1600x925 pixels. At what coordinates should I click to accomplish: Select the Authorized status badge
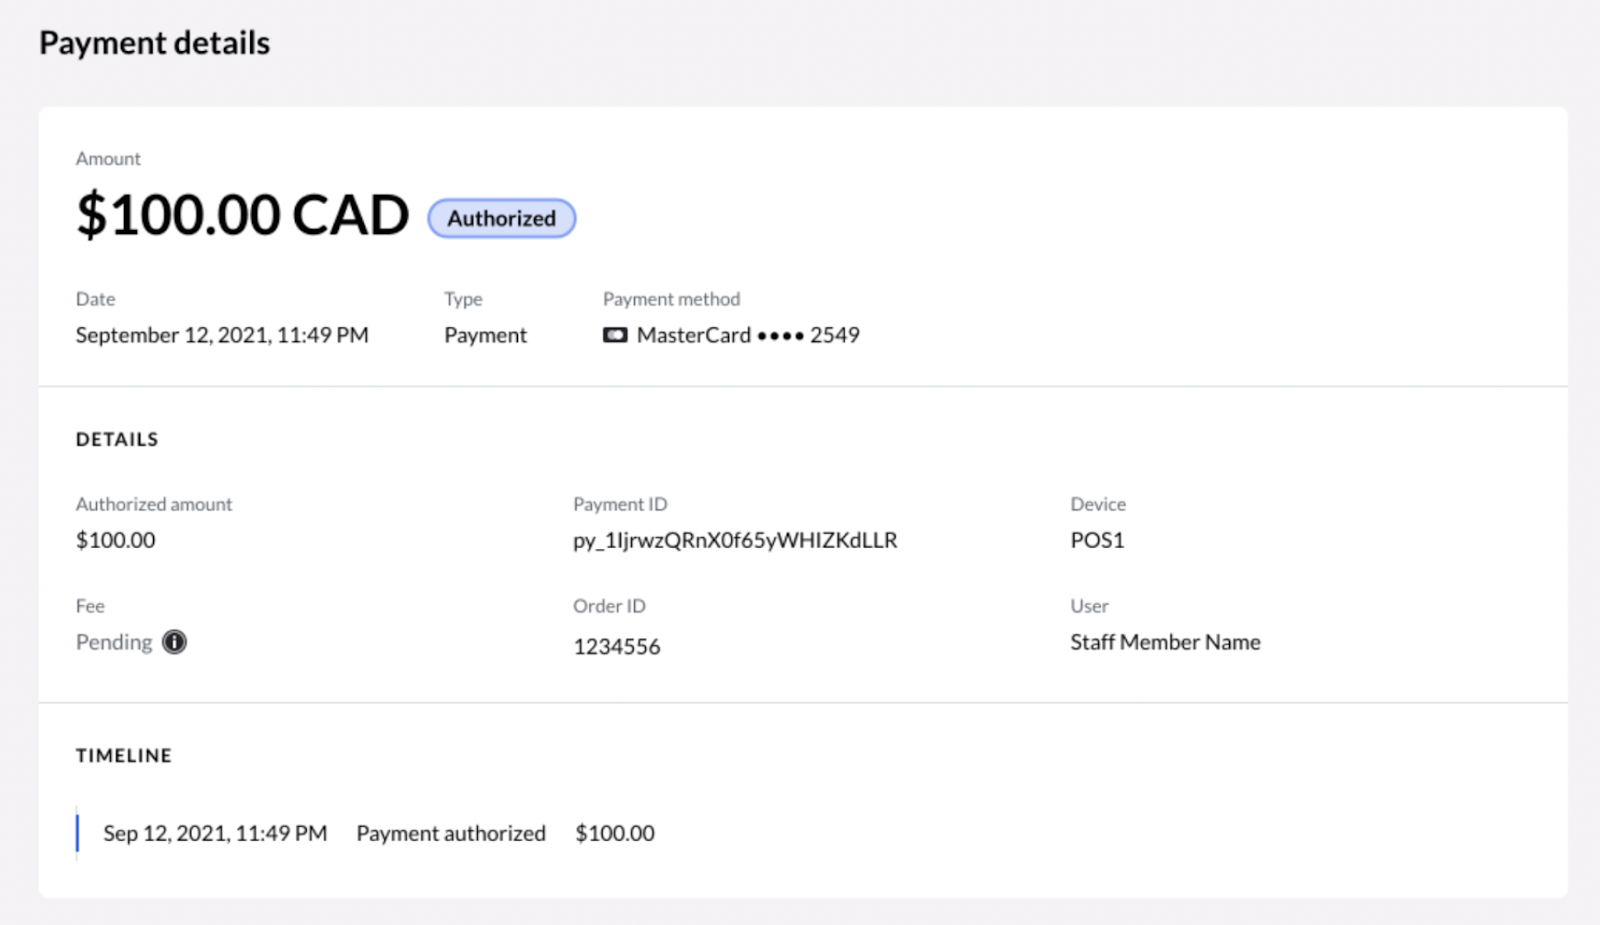click(x=501, y=218)
